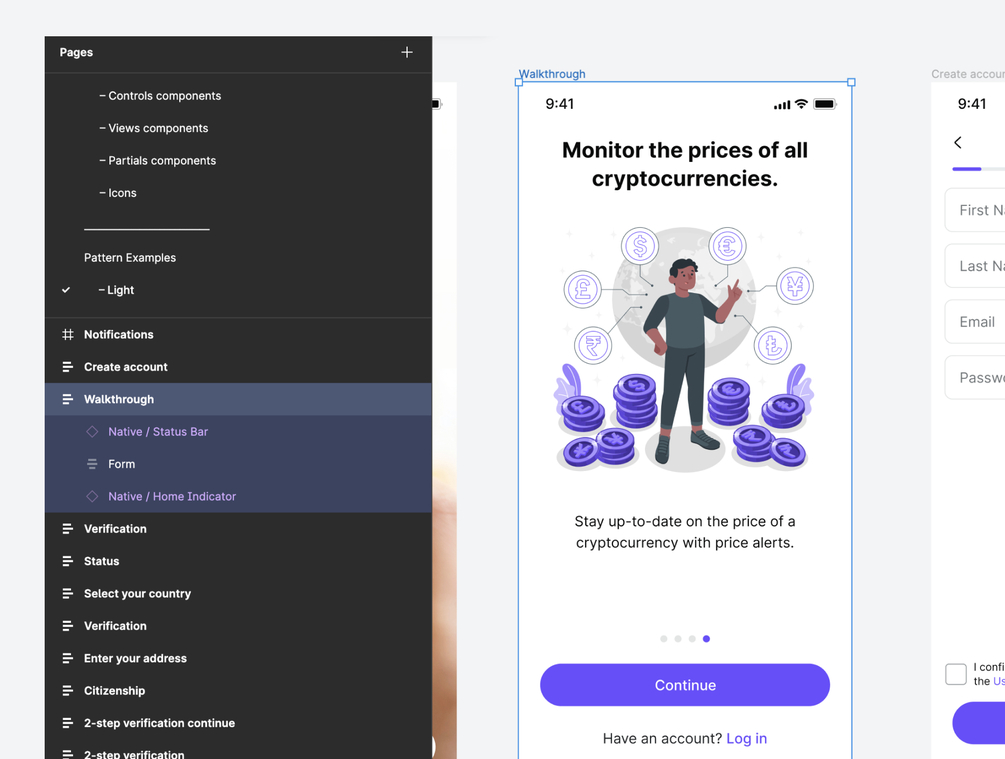Click the Form layer auto-layout icon

point(92,463)
